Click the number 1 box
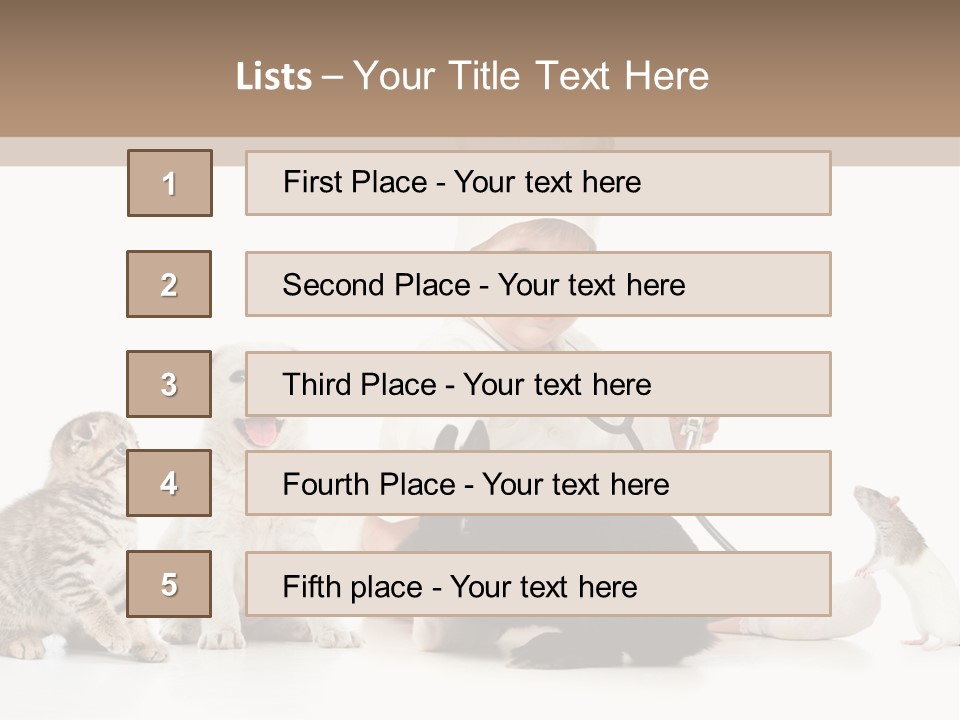 point(170,183)
